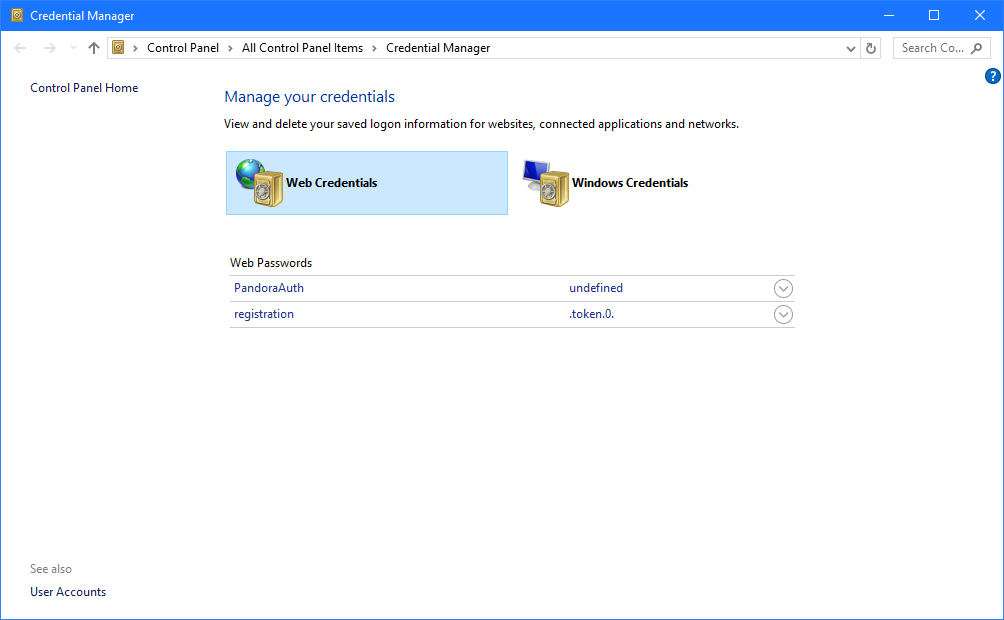This screenshot has width=1004, height=620.
Task: Click the Windows Credentials monitor safe icon
Action: [546, 183]
